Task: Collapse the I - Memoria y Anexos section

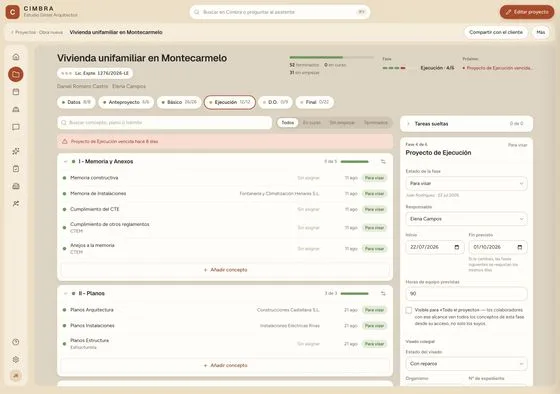Action: [65, 161]
